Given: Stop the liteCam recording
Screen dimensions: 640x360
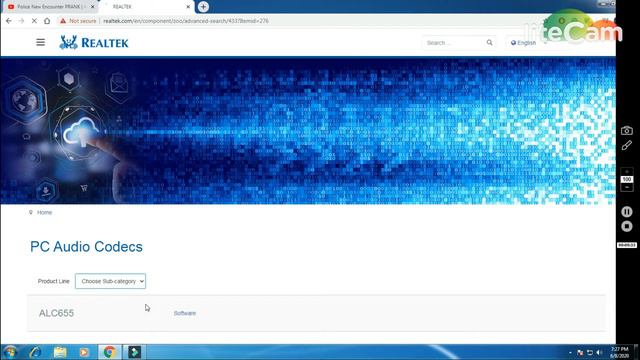Looking at the screenshot, I should click(x=627, y=226).
